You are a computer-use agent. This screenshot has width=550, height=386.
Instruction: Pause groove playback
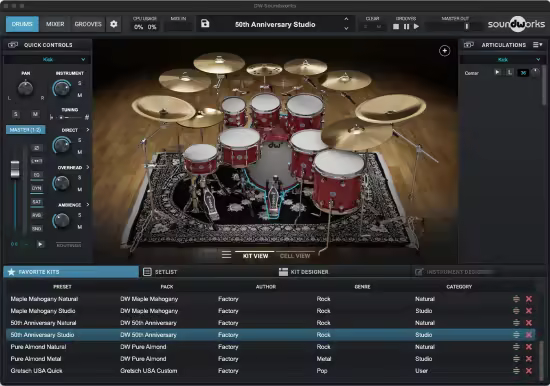coord(406,26)
